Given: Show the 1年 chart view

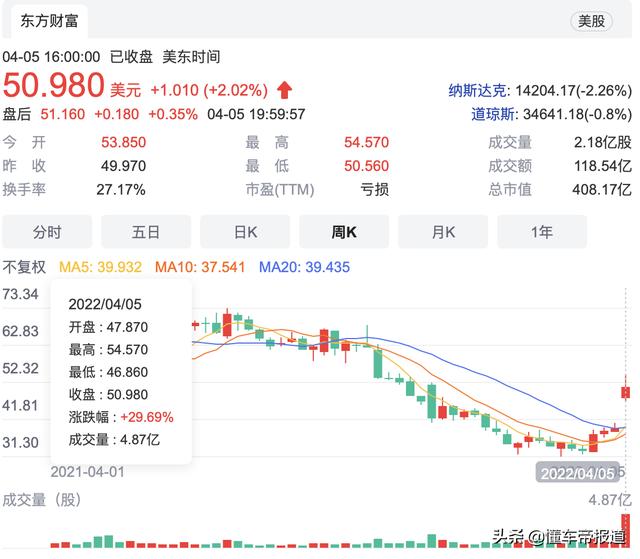Looking at the screenshot, I should tap(542, 232).
